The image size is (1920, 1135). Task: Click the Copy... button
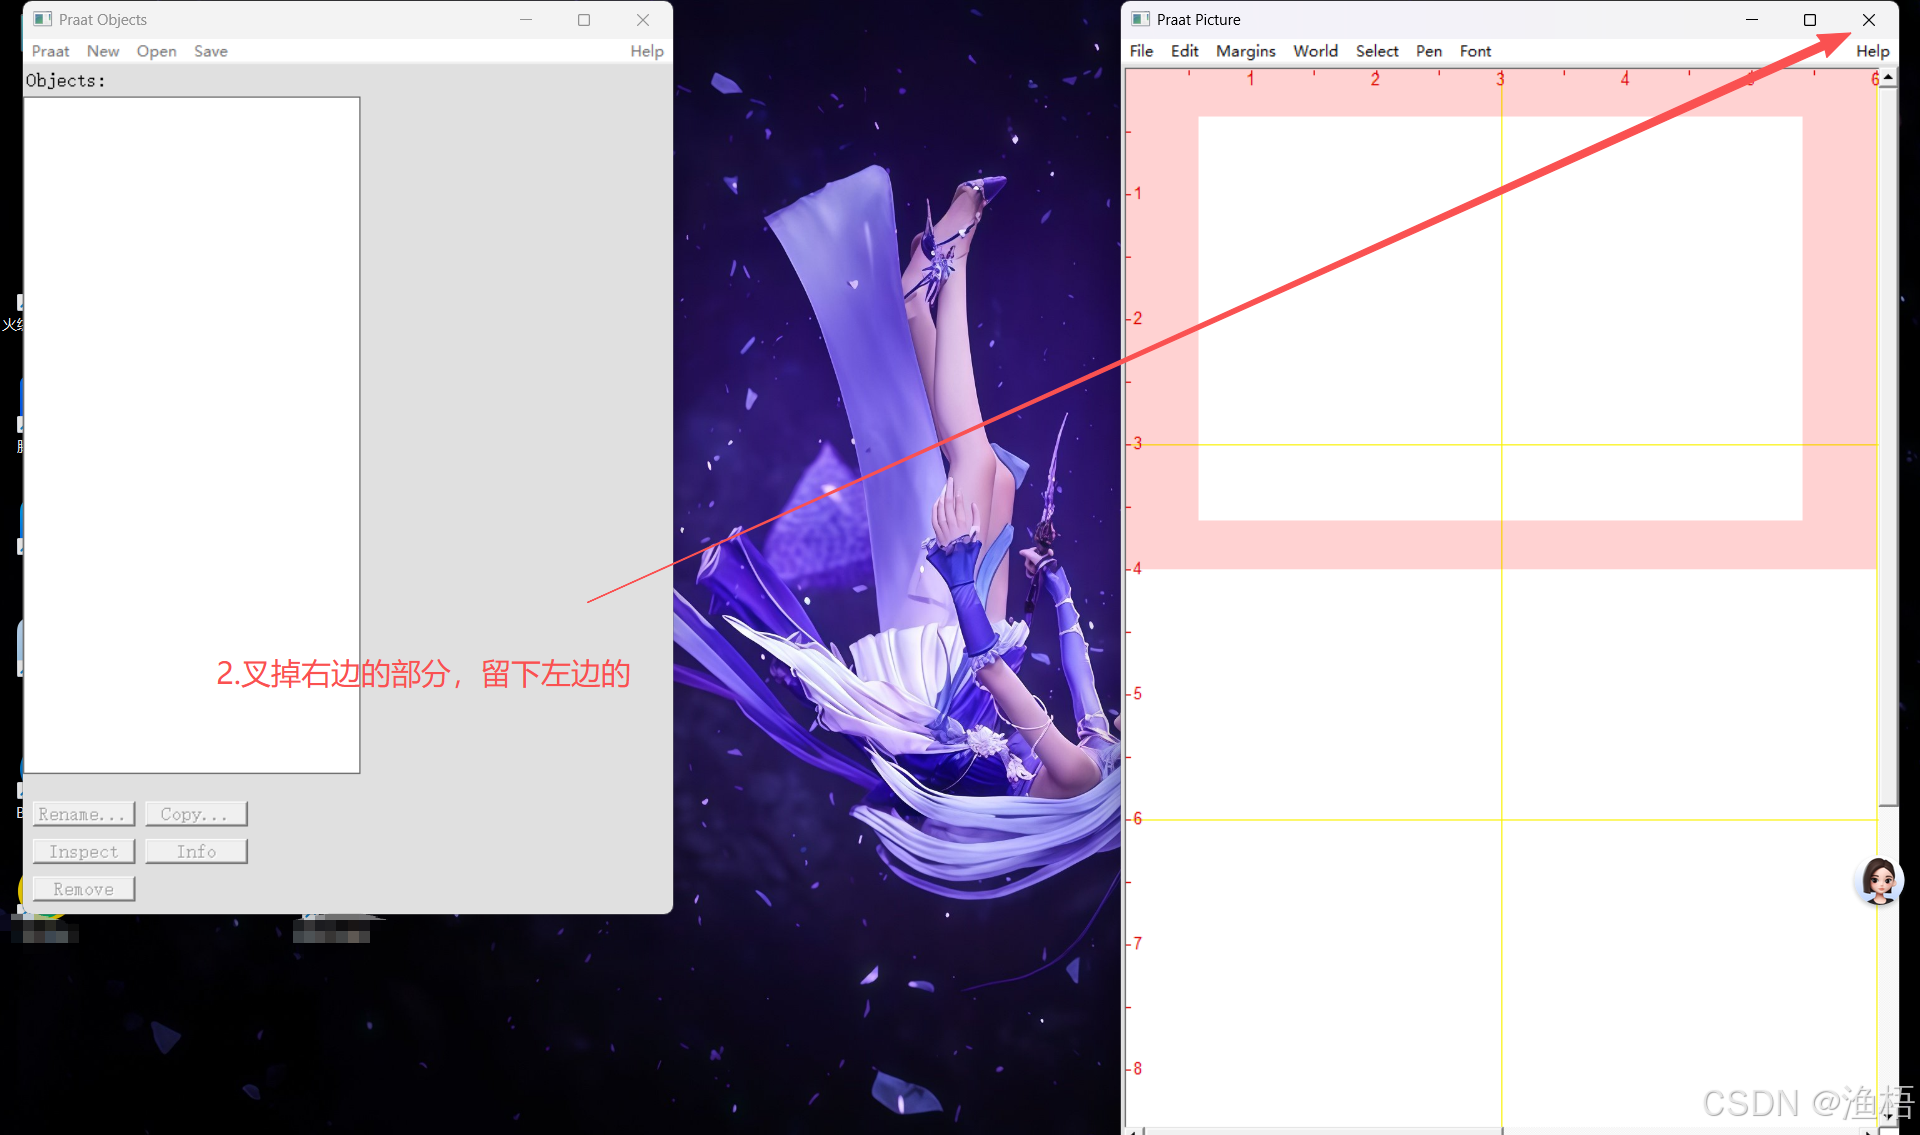click(196, 814)
